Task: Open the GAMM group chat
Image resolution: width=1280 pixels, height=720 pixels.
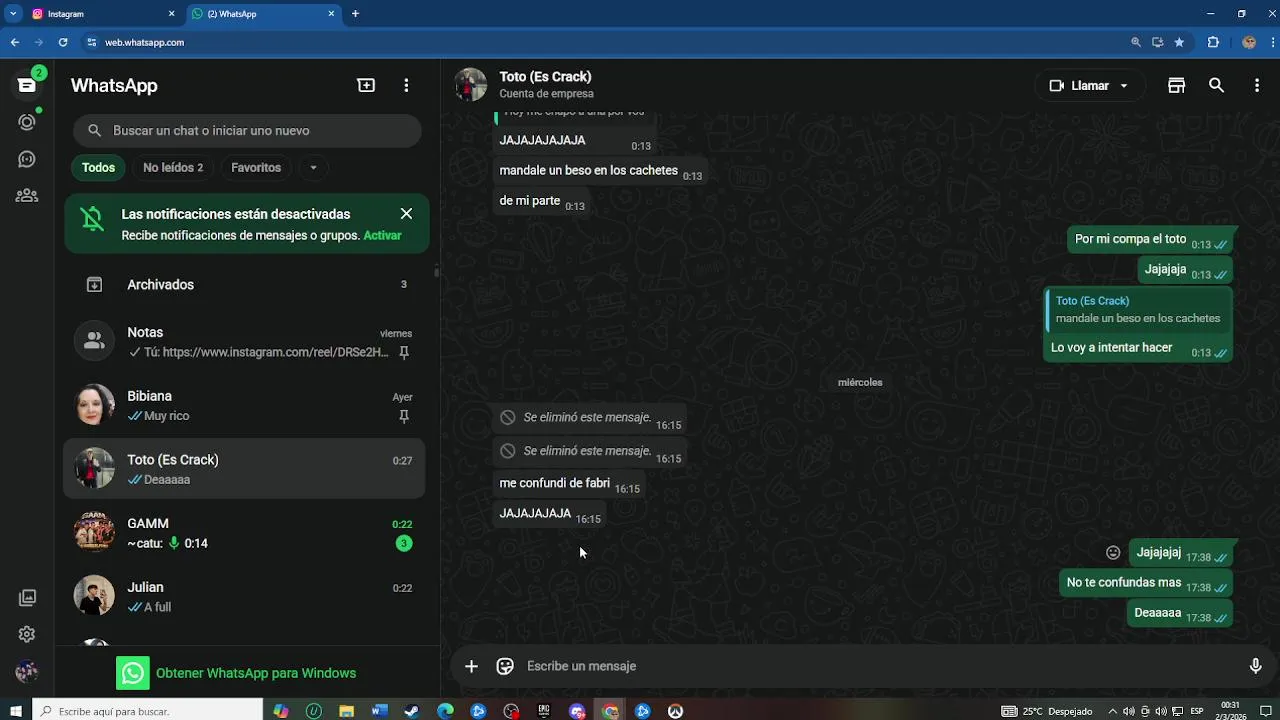Action: pos(244,533)
